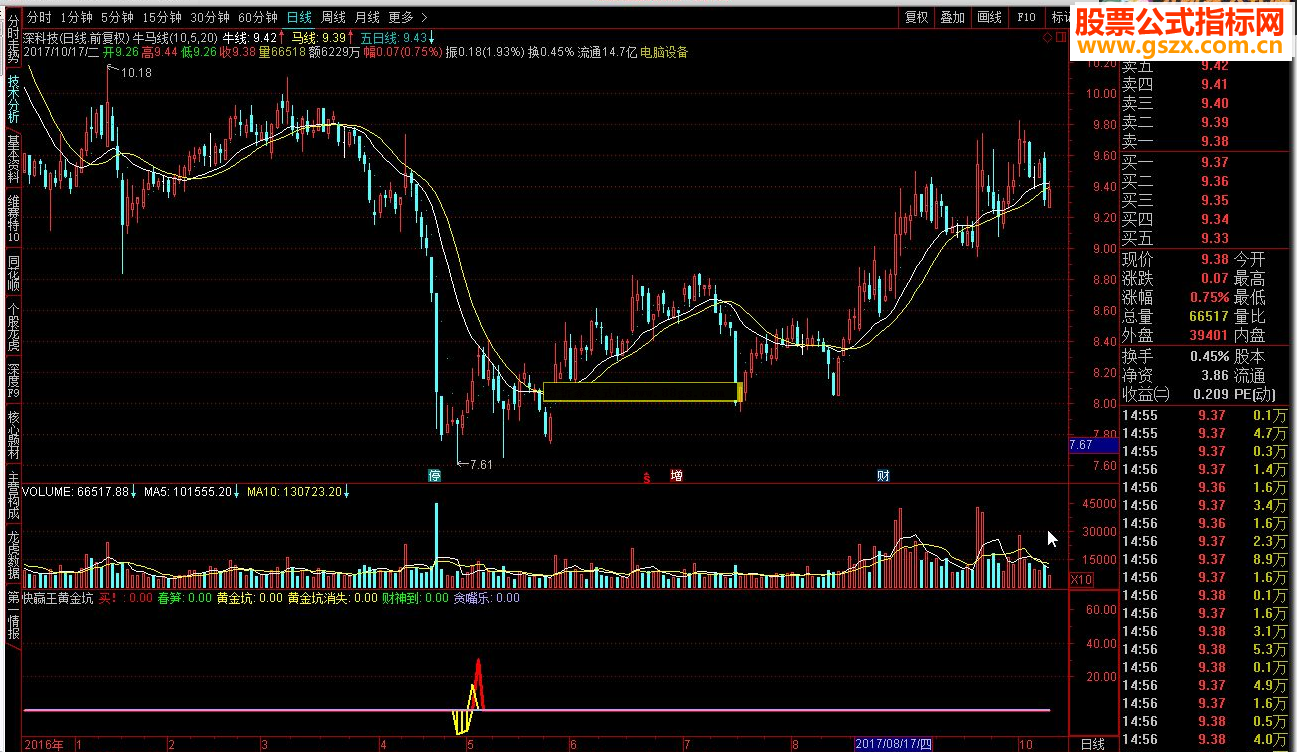Click the 日线 label at bottom right
The height and width of the screenshot is (752, 1297).
[x=1093, y=744]
